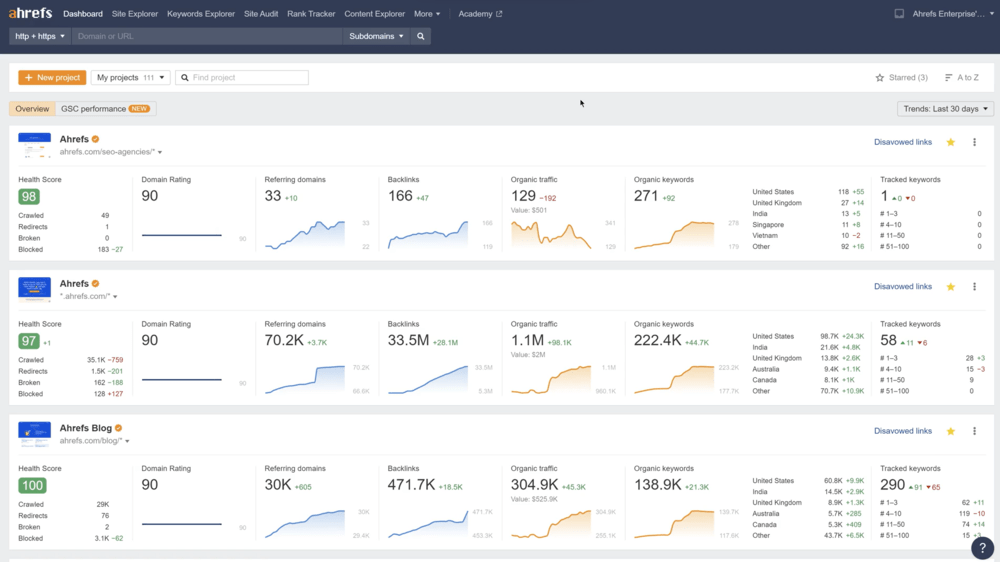Open Disavowed links for *.ahrefs.com/* project
The image size is (1000, 562).
coord(902,287)
